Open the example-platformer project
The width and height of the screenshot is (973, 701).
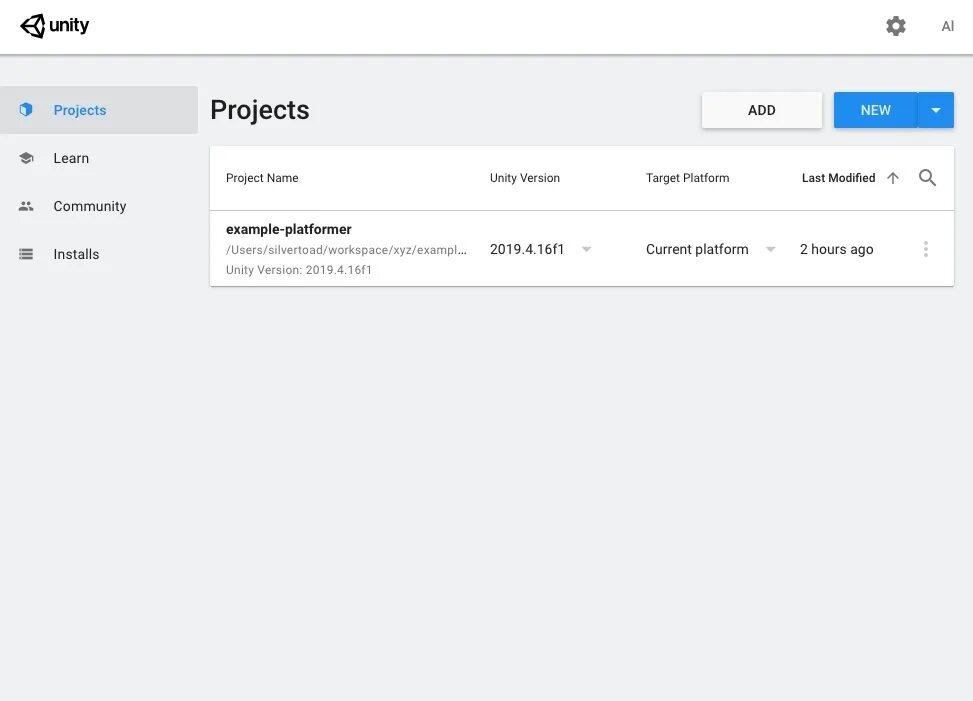289,230
